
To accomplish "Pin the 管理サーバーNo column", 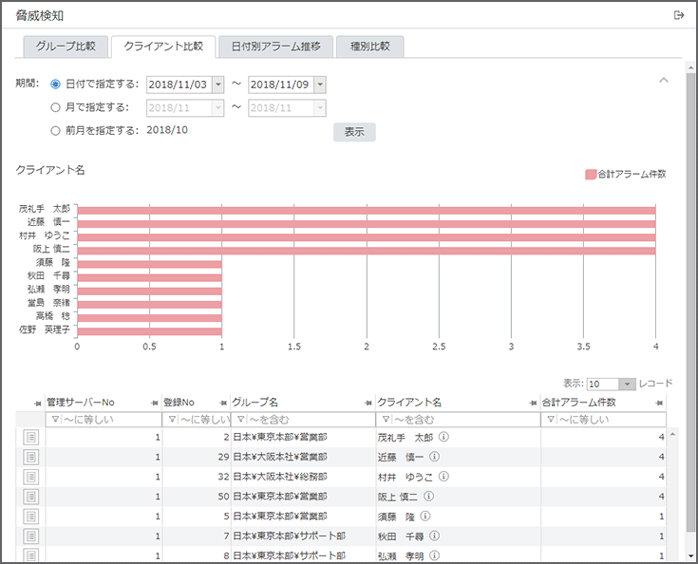I will coord(154,403).
